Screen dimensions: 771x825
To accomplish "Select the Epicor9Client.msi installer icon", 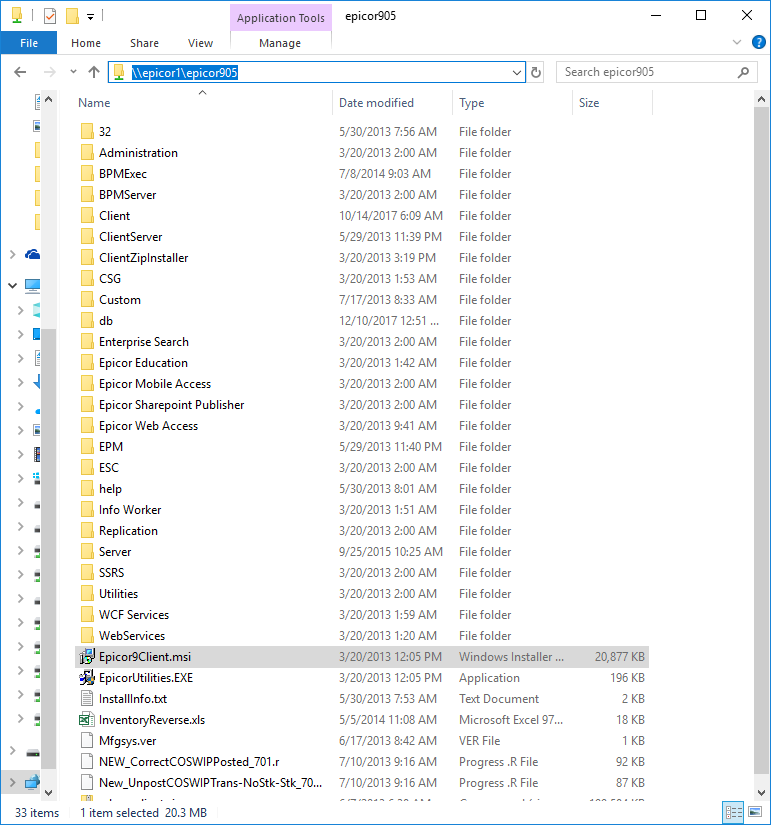I will tap(87, 657).
